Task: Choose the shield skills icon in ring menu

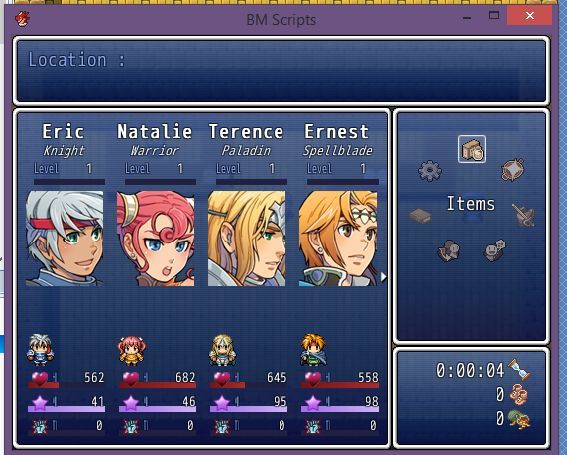Action: coord(512,170)
